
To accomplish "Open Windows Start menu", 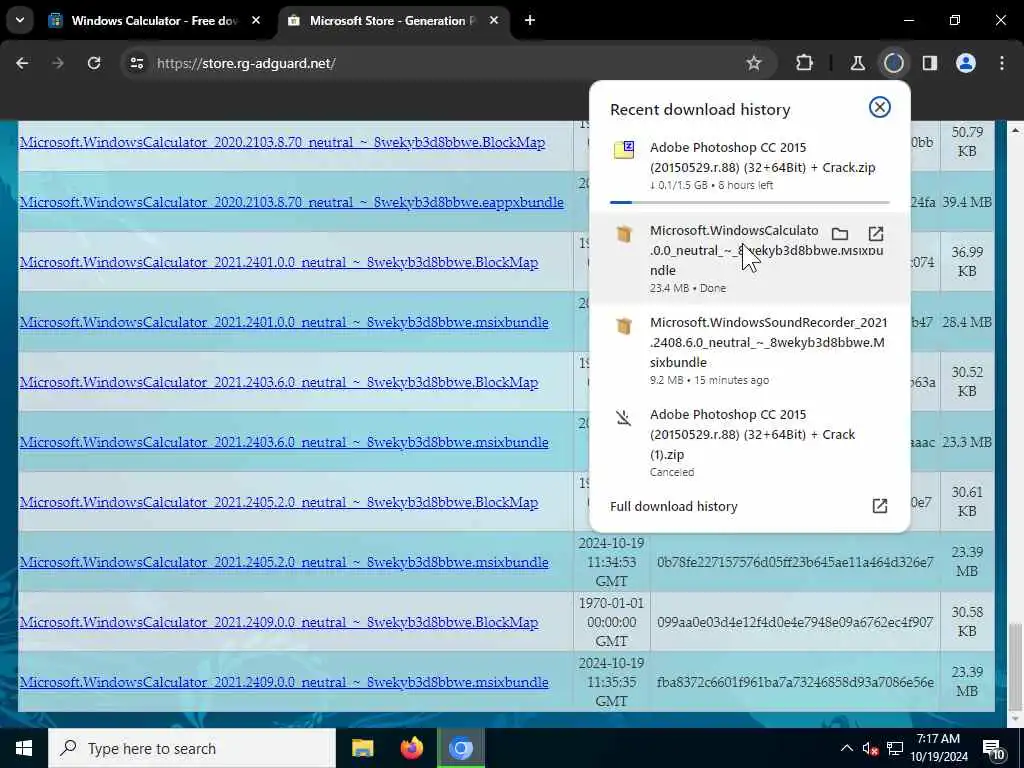I will click(24, 748).
